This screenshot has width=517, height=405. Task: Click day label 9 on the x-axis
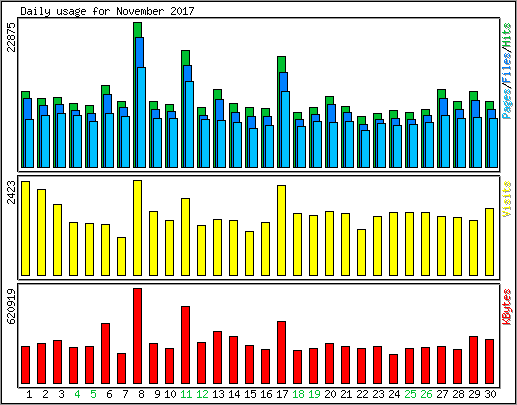click(x=157, y=394)
